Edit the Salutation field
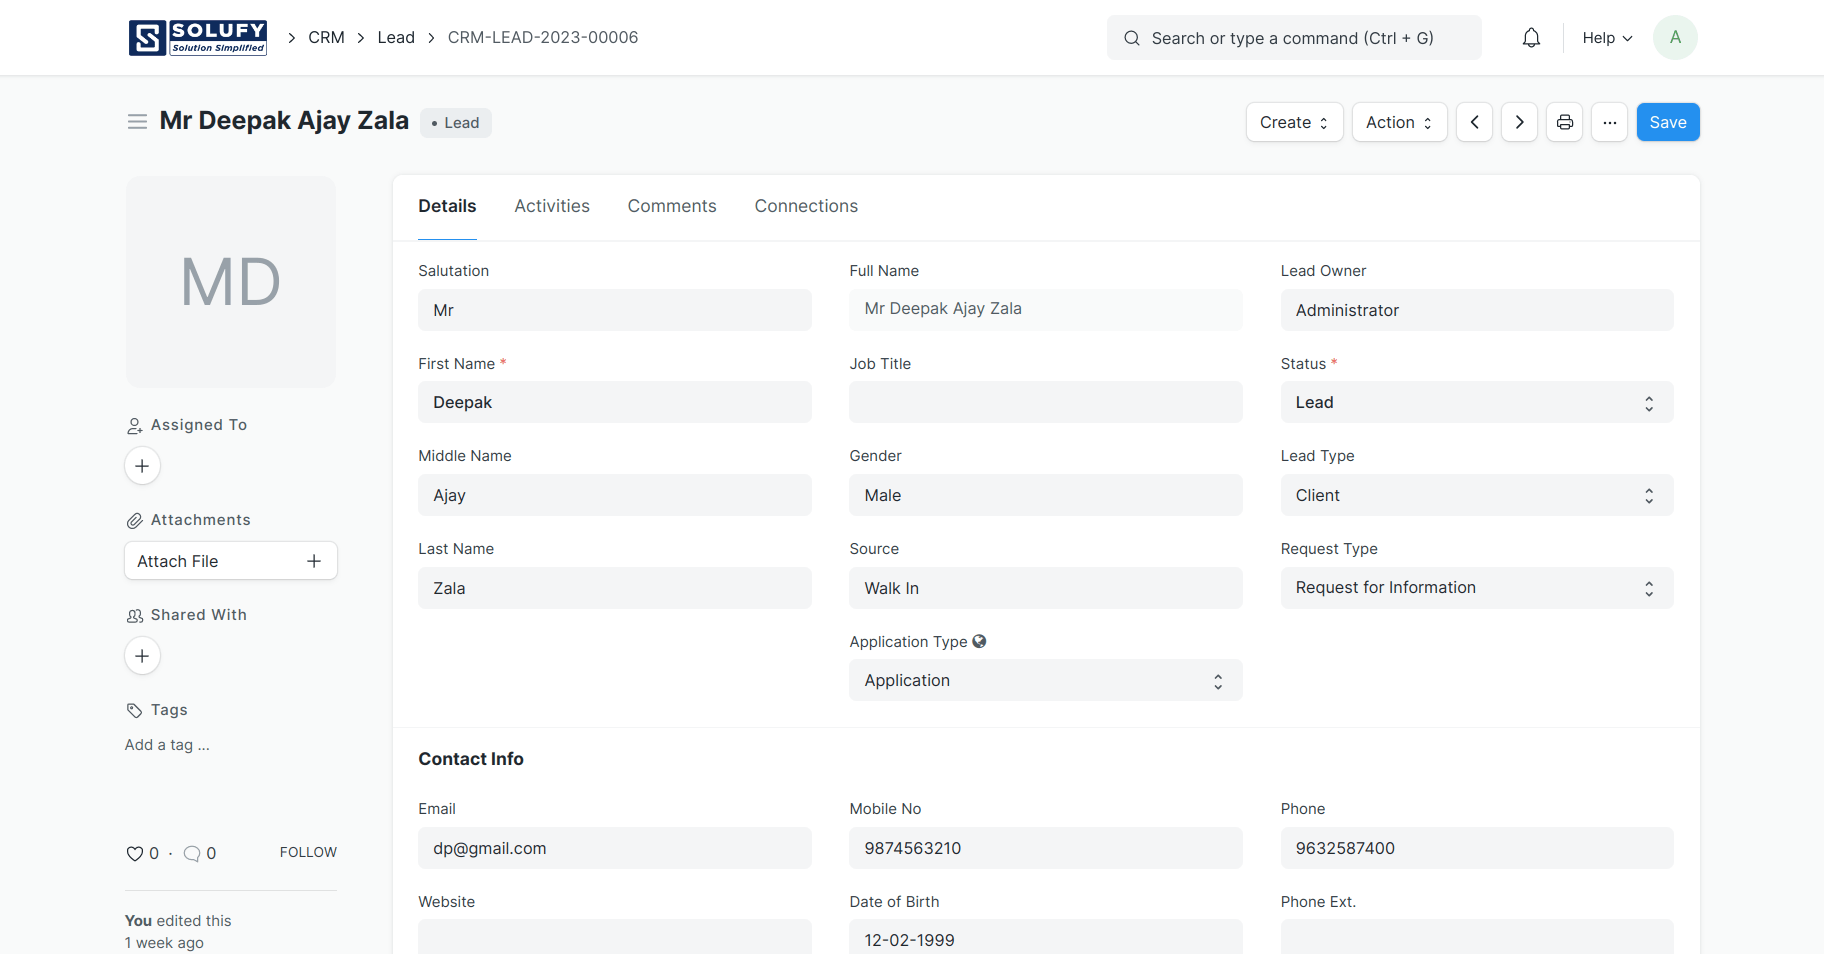Screen dimensions: 1824x954 click(614, 310)
